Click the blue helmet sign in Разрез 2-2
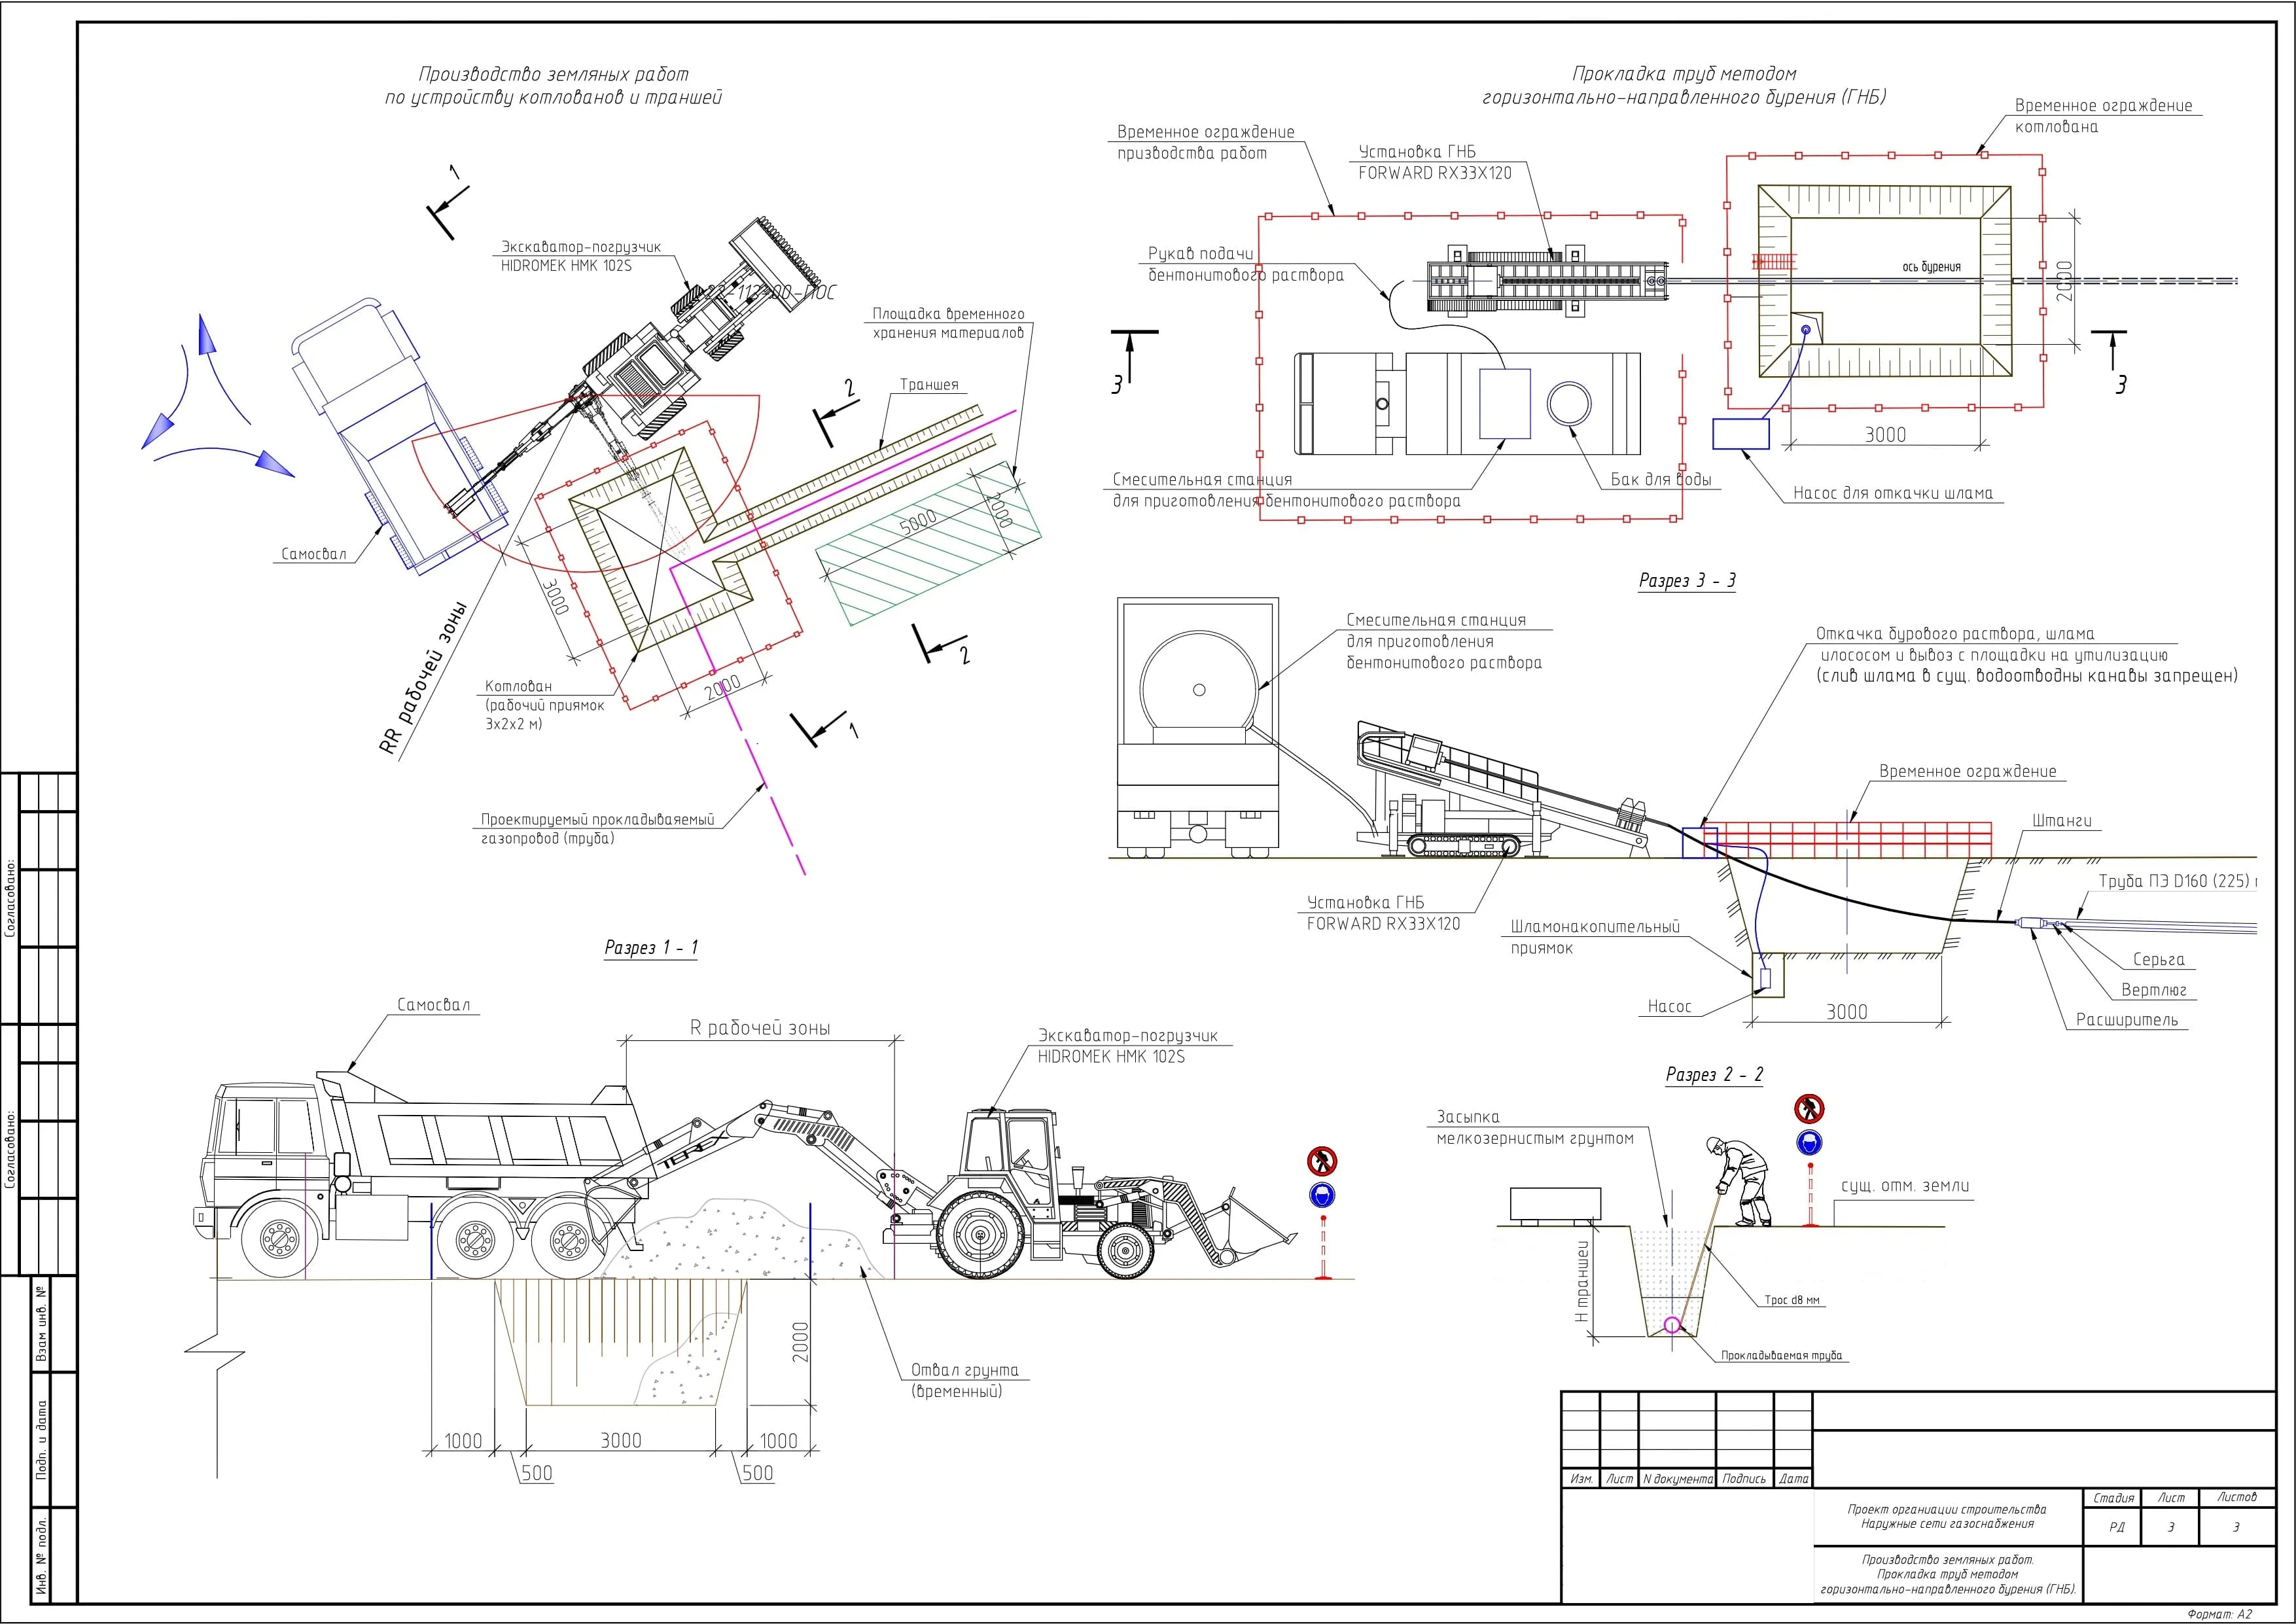The height and width of the screenshot is (1624, 2296). pos(1810,1142)
